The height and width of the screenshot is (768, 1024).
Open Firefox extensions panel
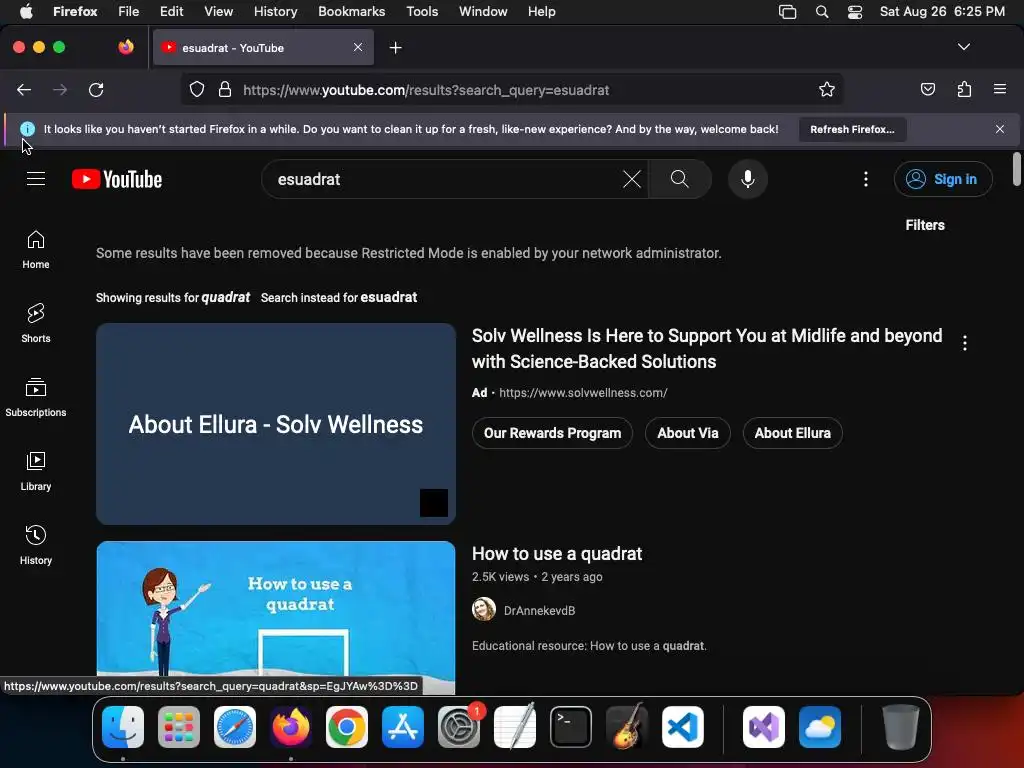tap(964, 89)
